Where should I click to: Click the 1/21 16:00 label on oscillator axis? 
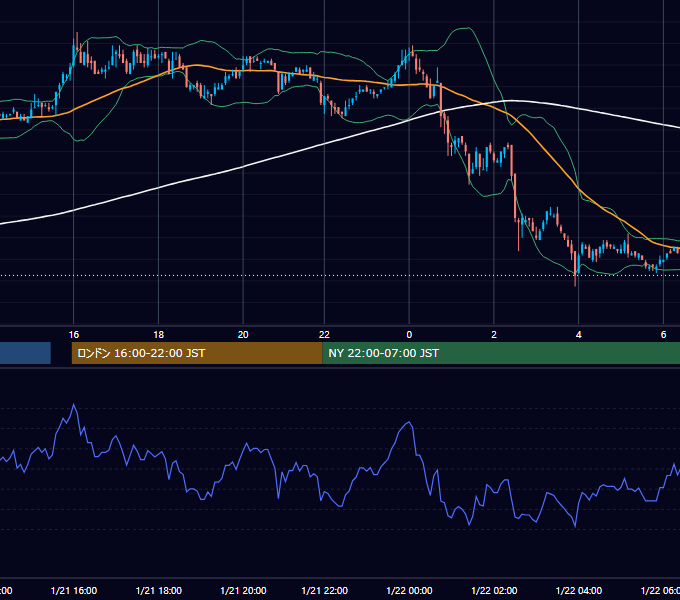(x=74, y=590)
